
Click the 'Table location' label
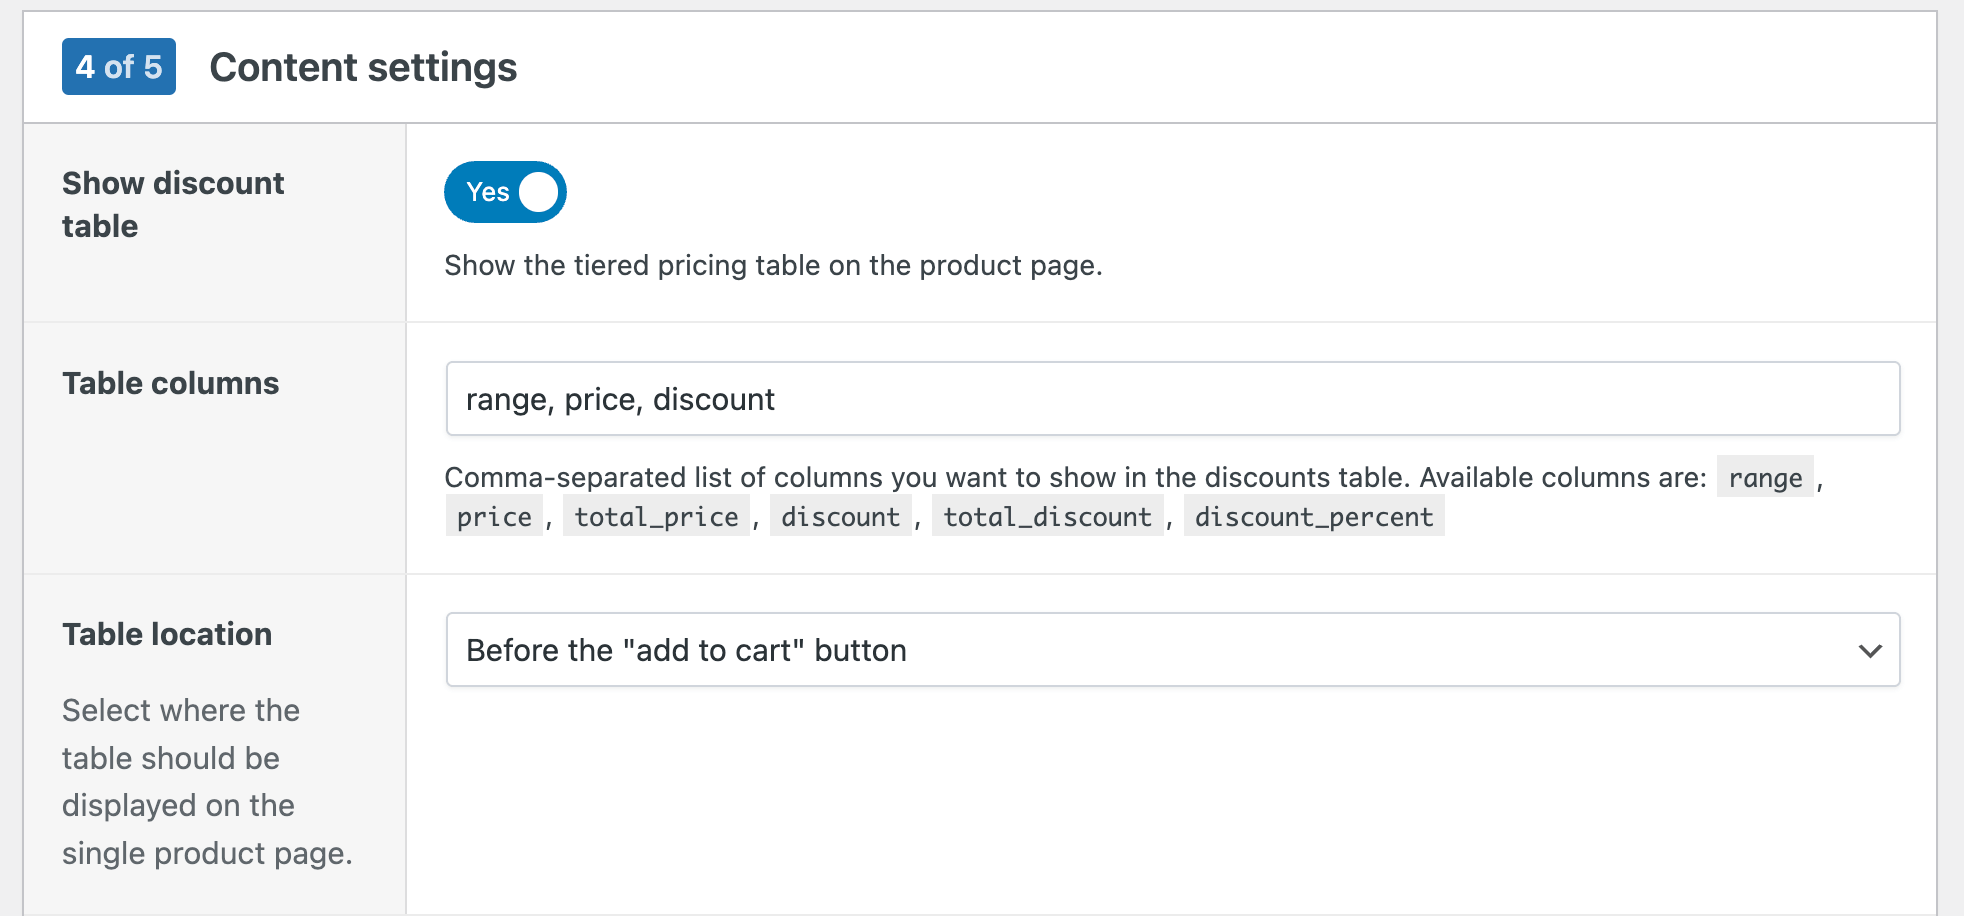(167, 634)
